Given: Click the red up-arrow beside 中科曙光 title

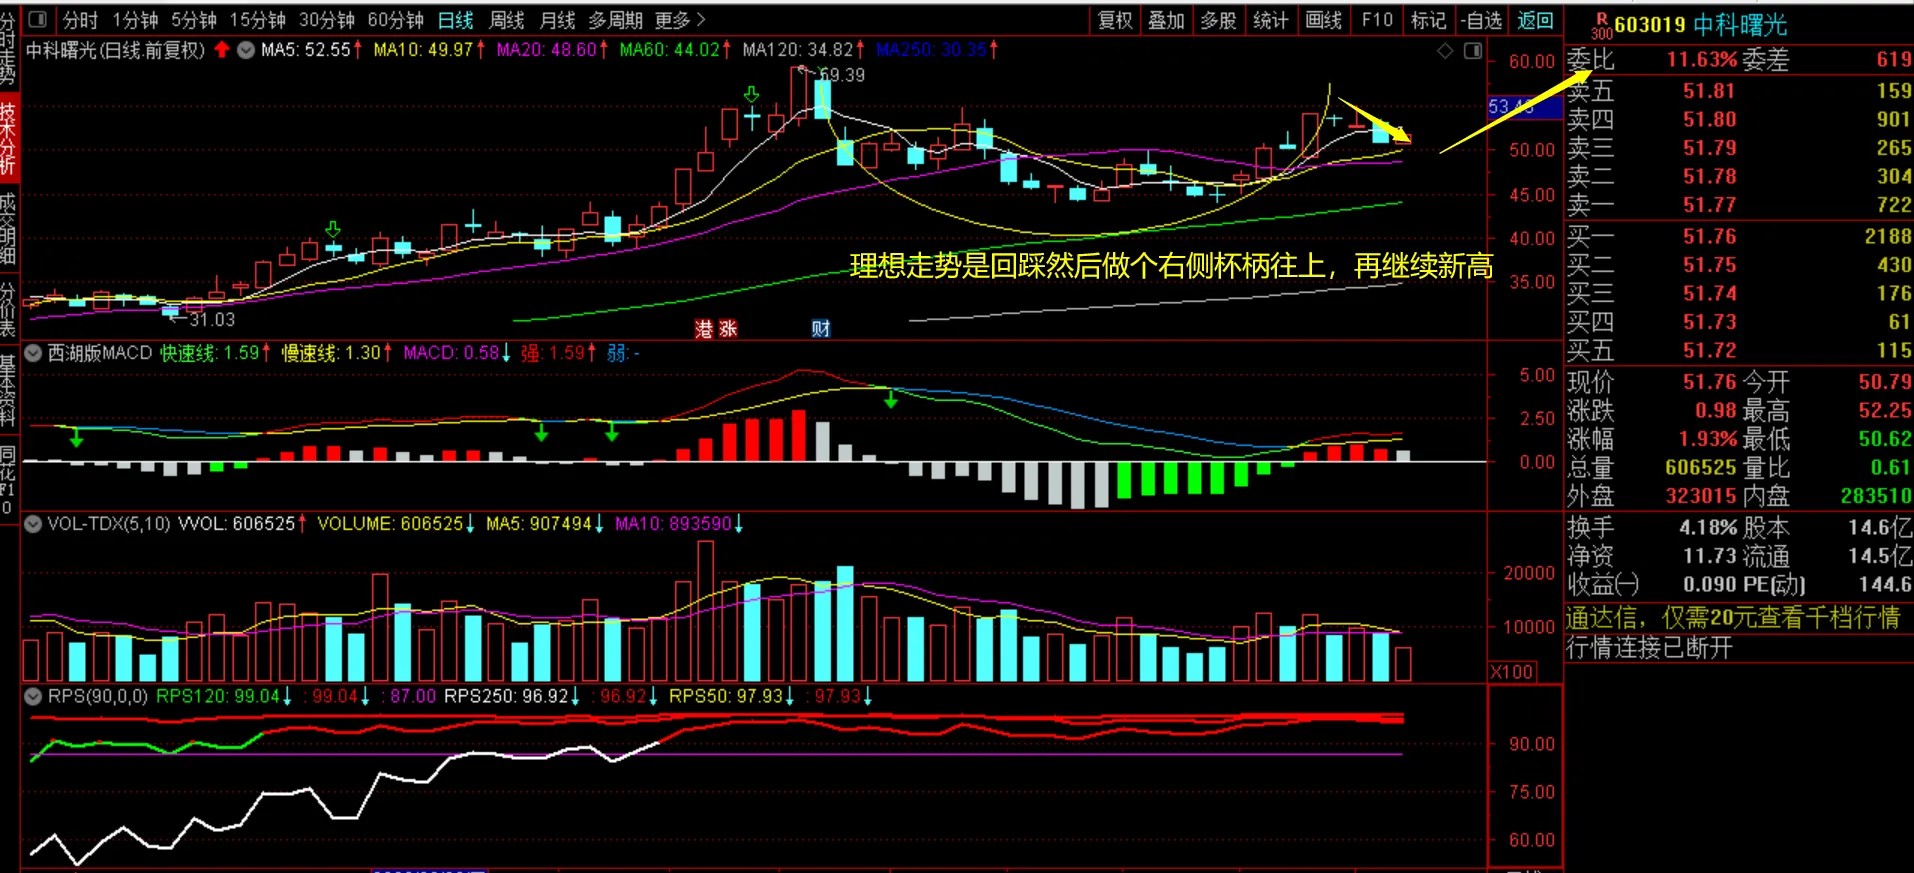Looking at the screenshot, I should [222, 49].
